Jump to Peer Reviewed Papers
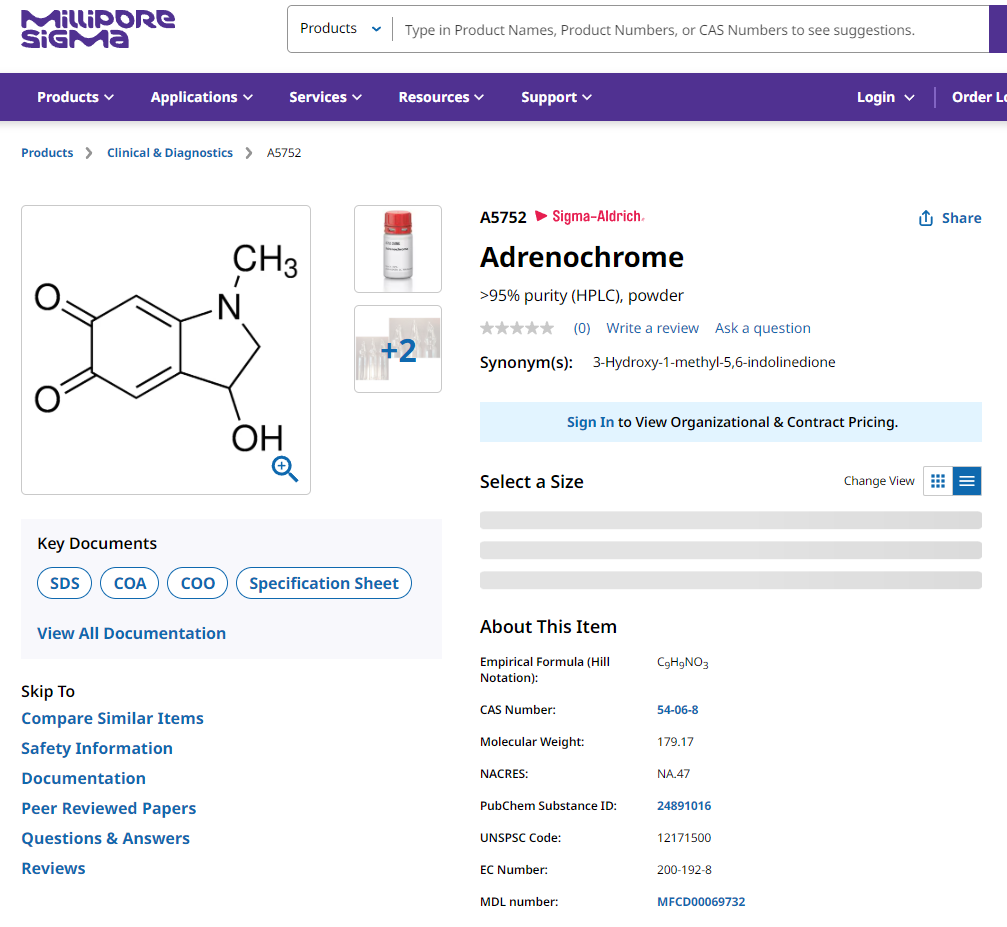The image size is (1007, 927). click(109, 808)
